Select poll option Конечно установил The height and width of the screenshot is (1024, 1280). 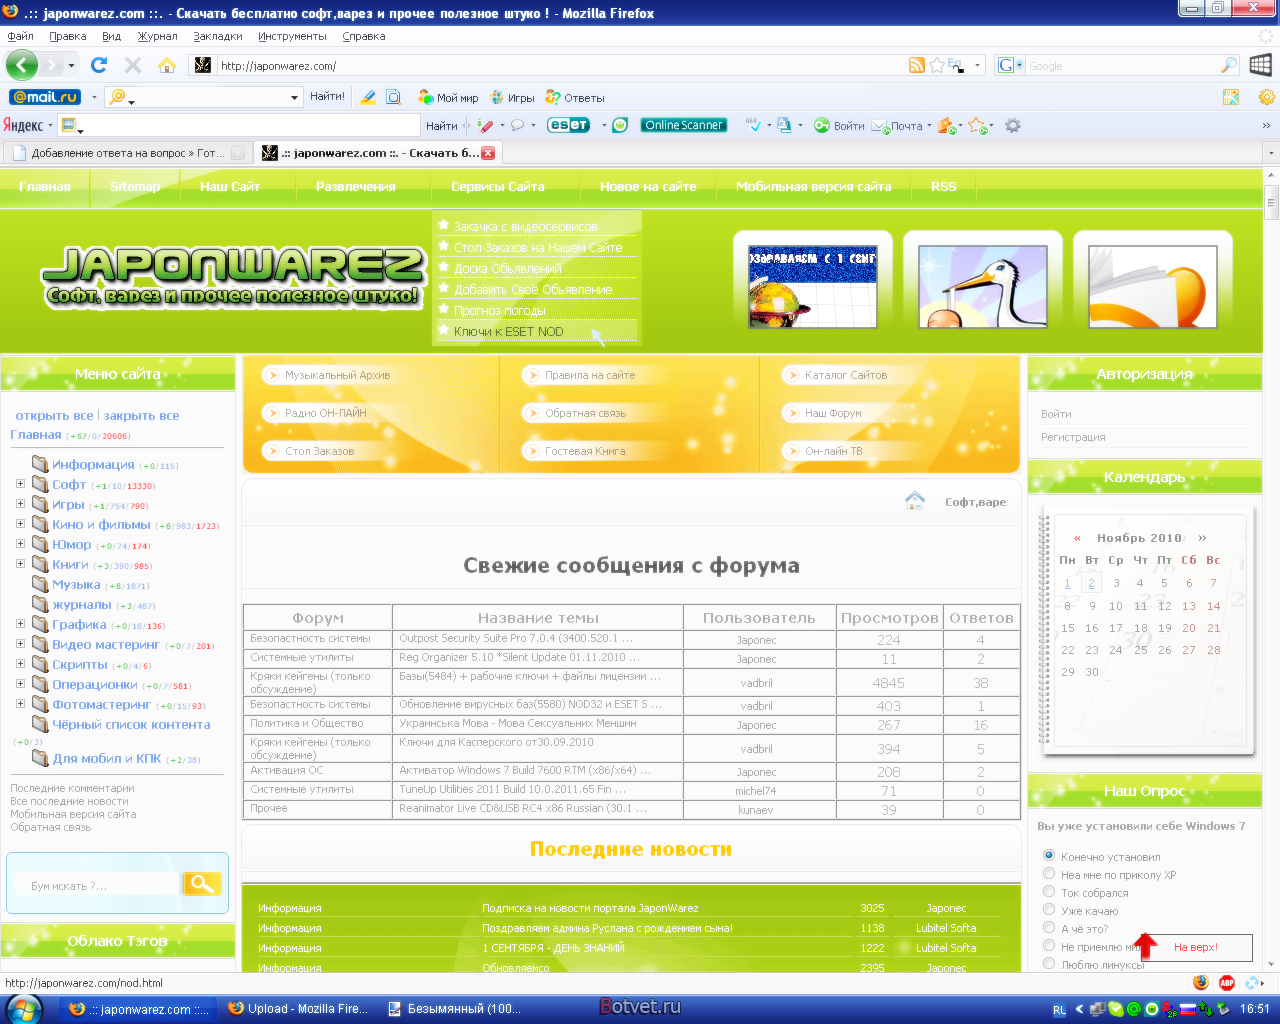pos(1049,855)
